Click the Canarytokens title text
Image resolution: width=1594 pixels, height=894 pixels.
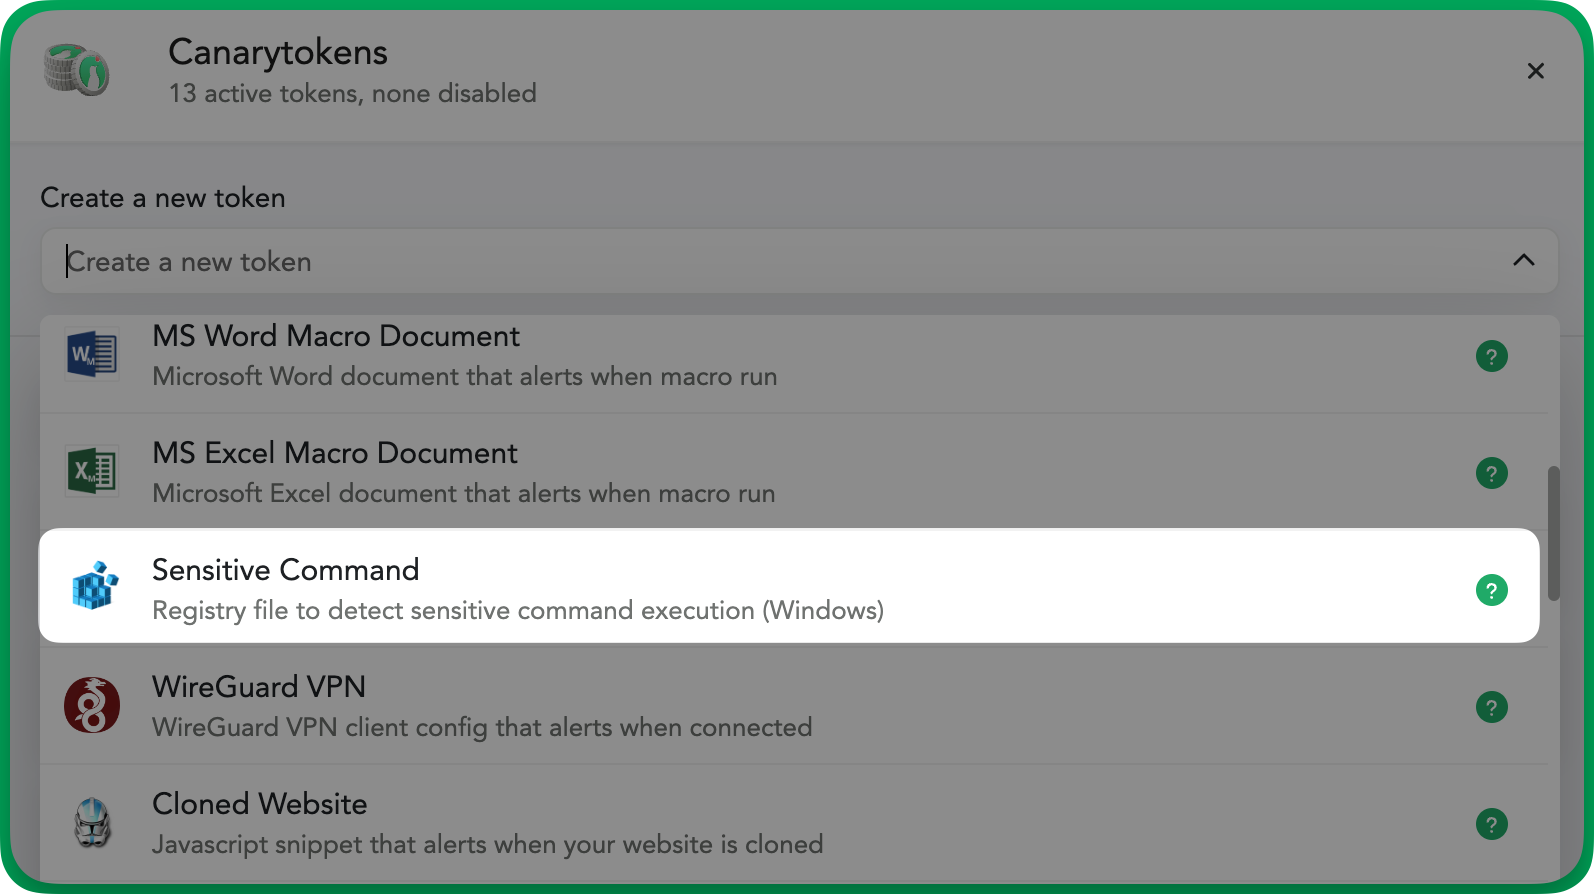(278, 52)
